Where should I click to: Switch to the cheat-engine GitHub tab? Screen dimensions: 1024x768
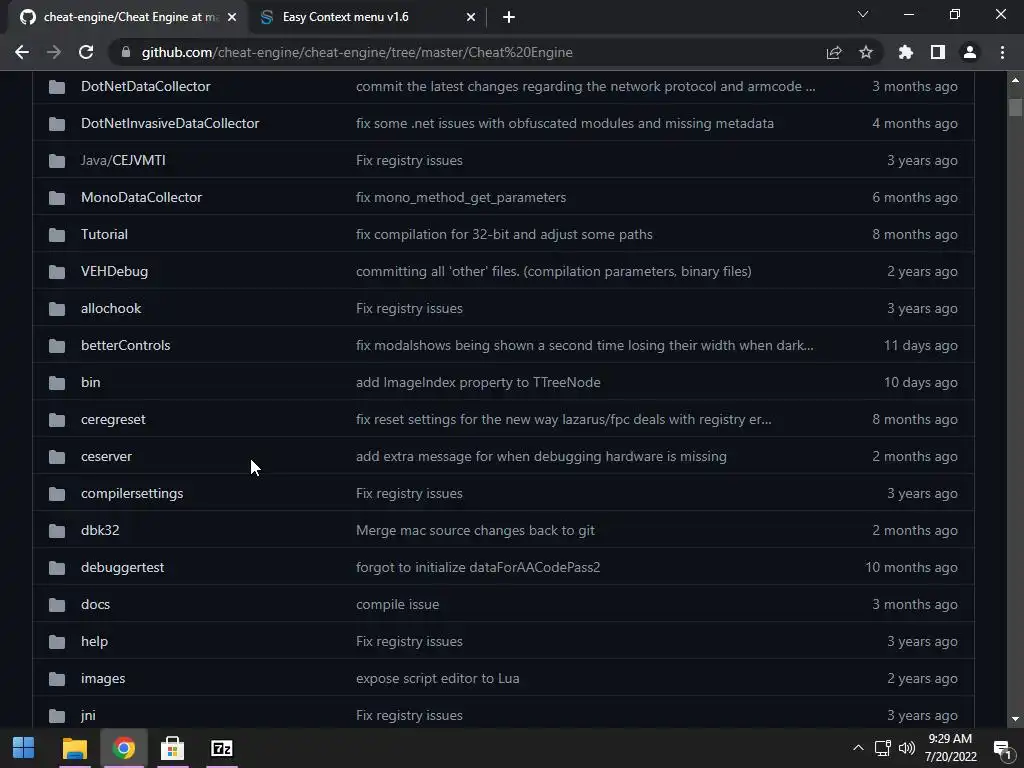pos(129,17)
